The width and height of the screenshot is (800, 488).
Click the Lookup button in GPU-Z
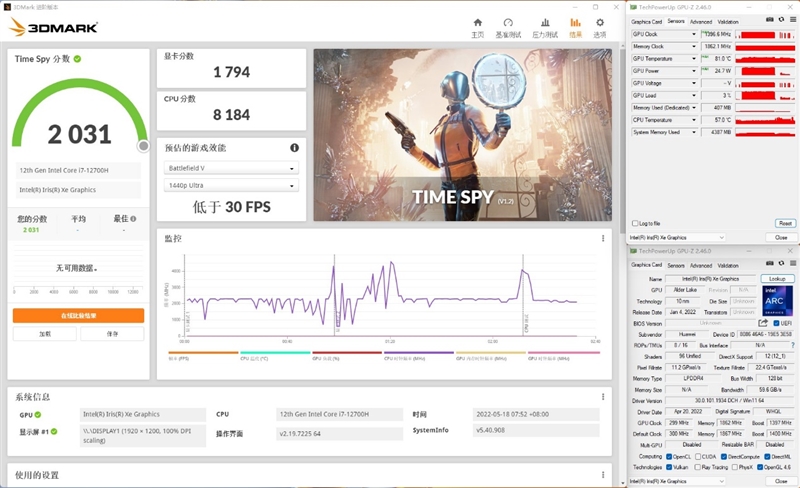(778, 279)
